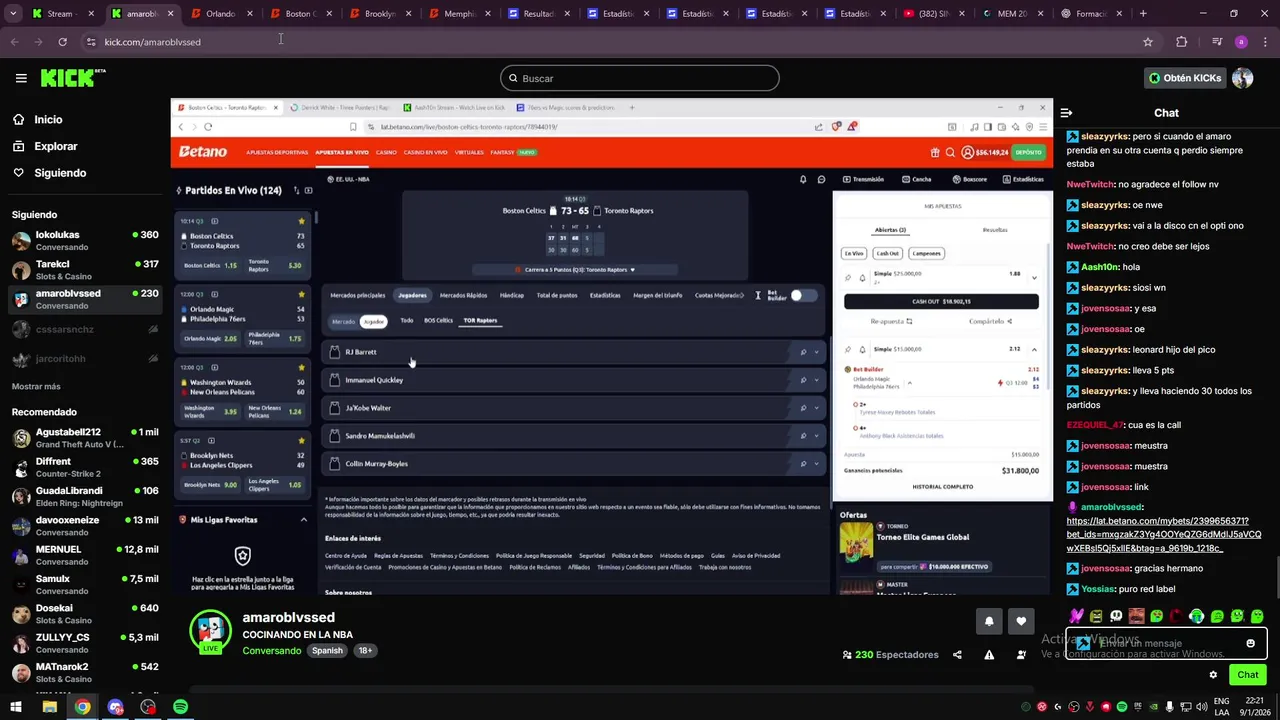Viewport: 1280px width, 720px height.
Task: Click Obtén KICKs button
Action: tap(1185, 78)
